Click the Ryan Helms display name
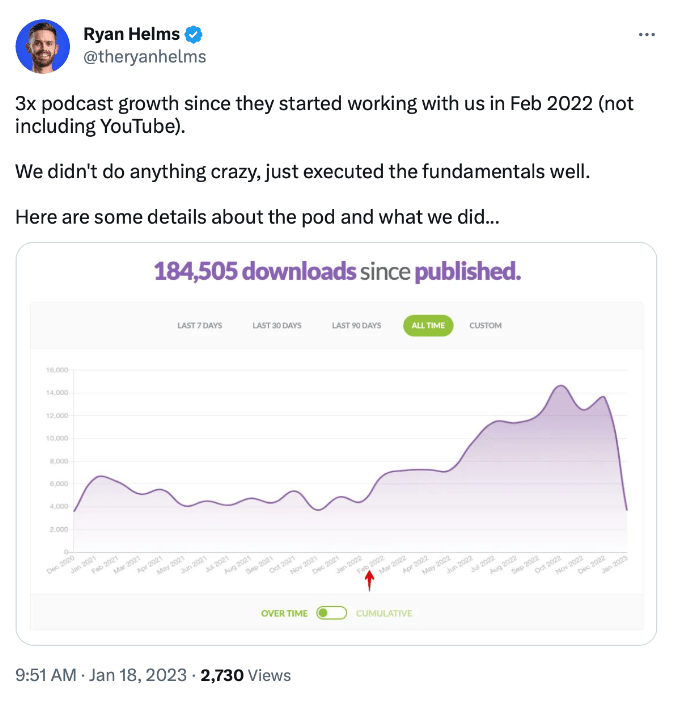This screenshot has height=702, width=674. coord(131,34)
